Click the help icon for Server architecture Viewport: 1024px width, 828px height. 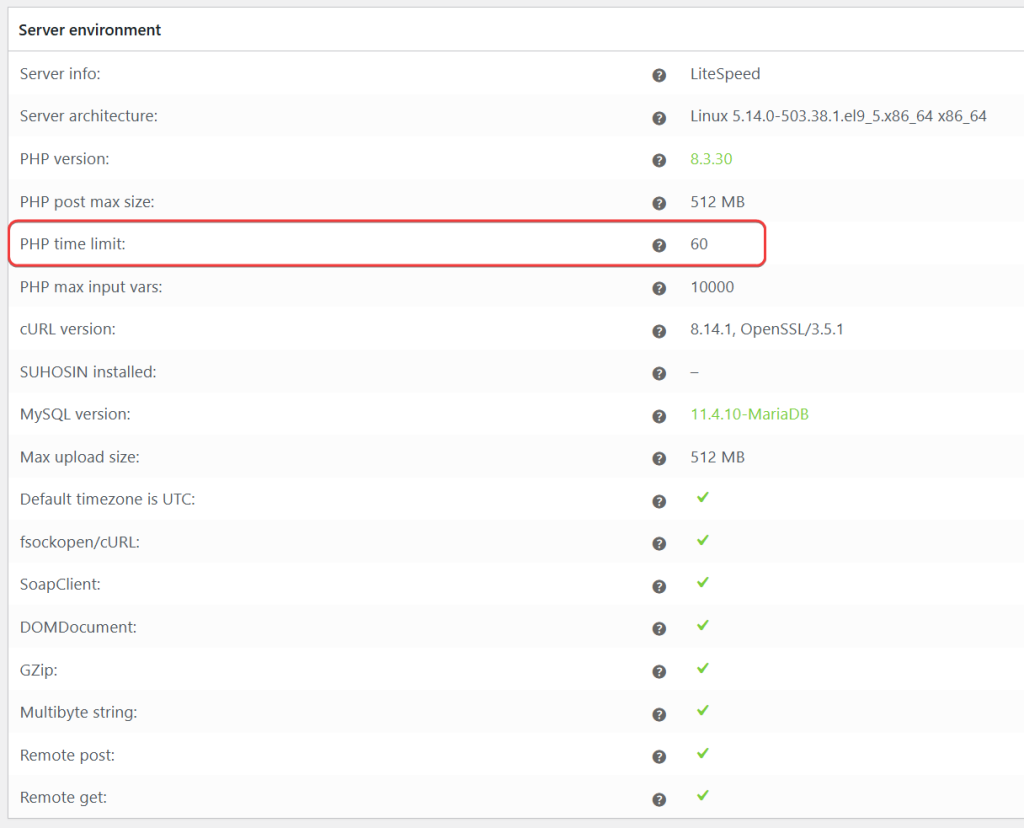point(659,118)
